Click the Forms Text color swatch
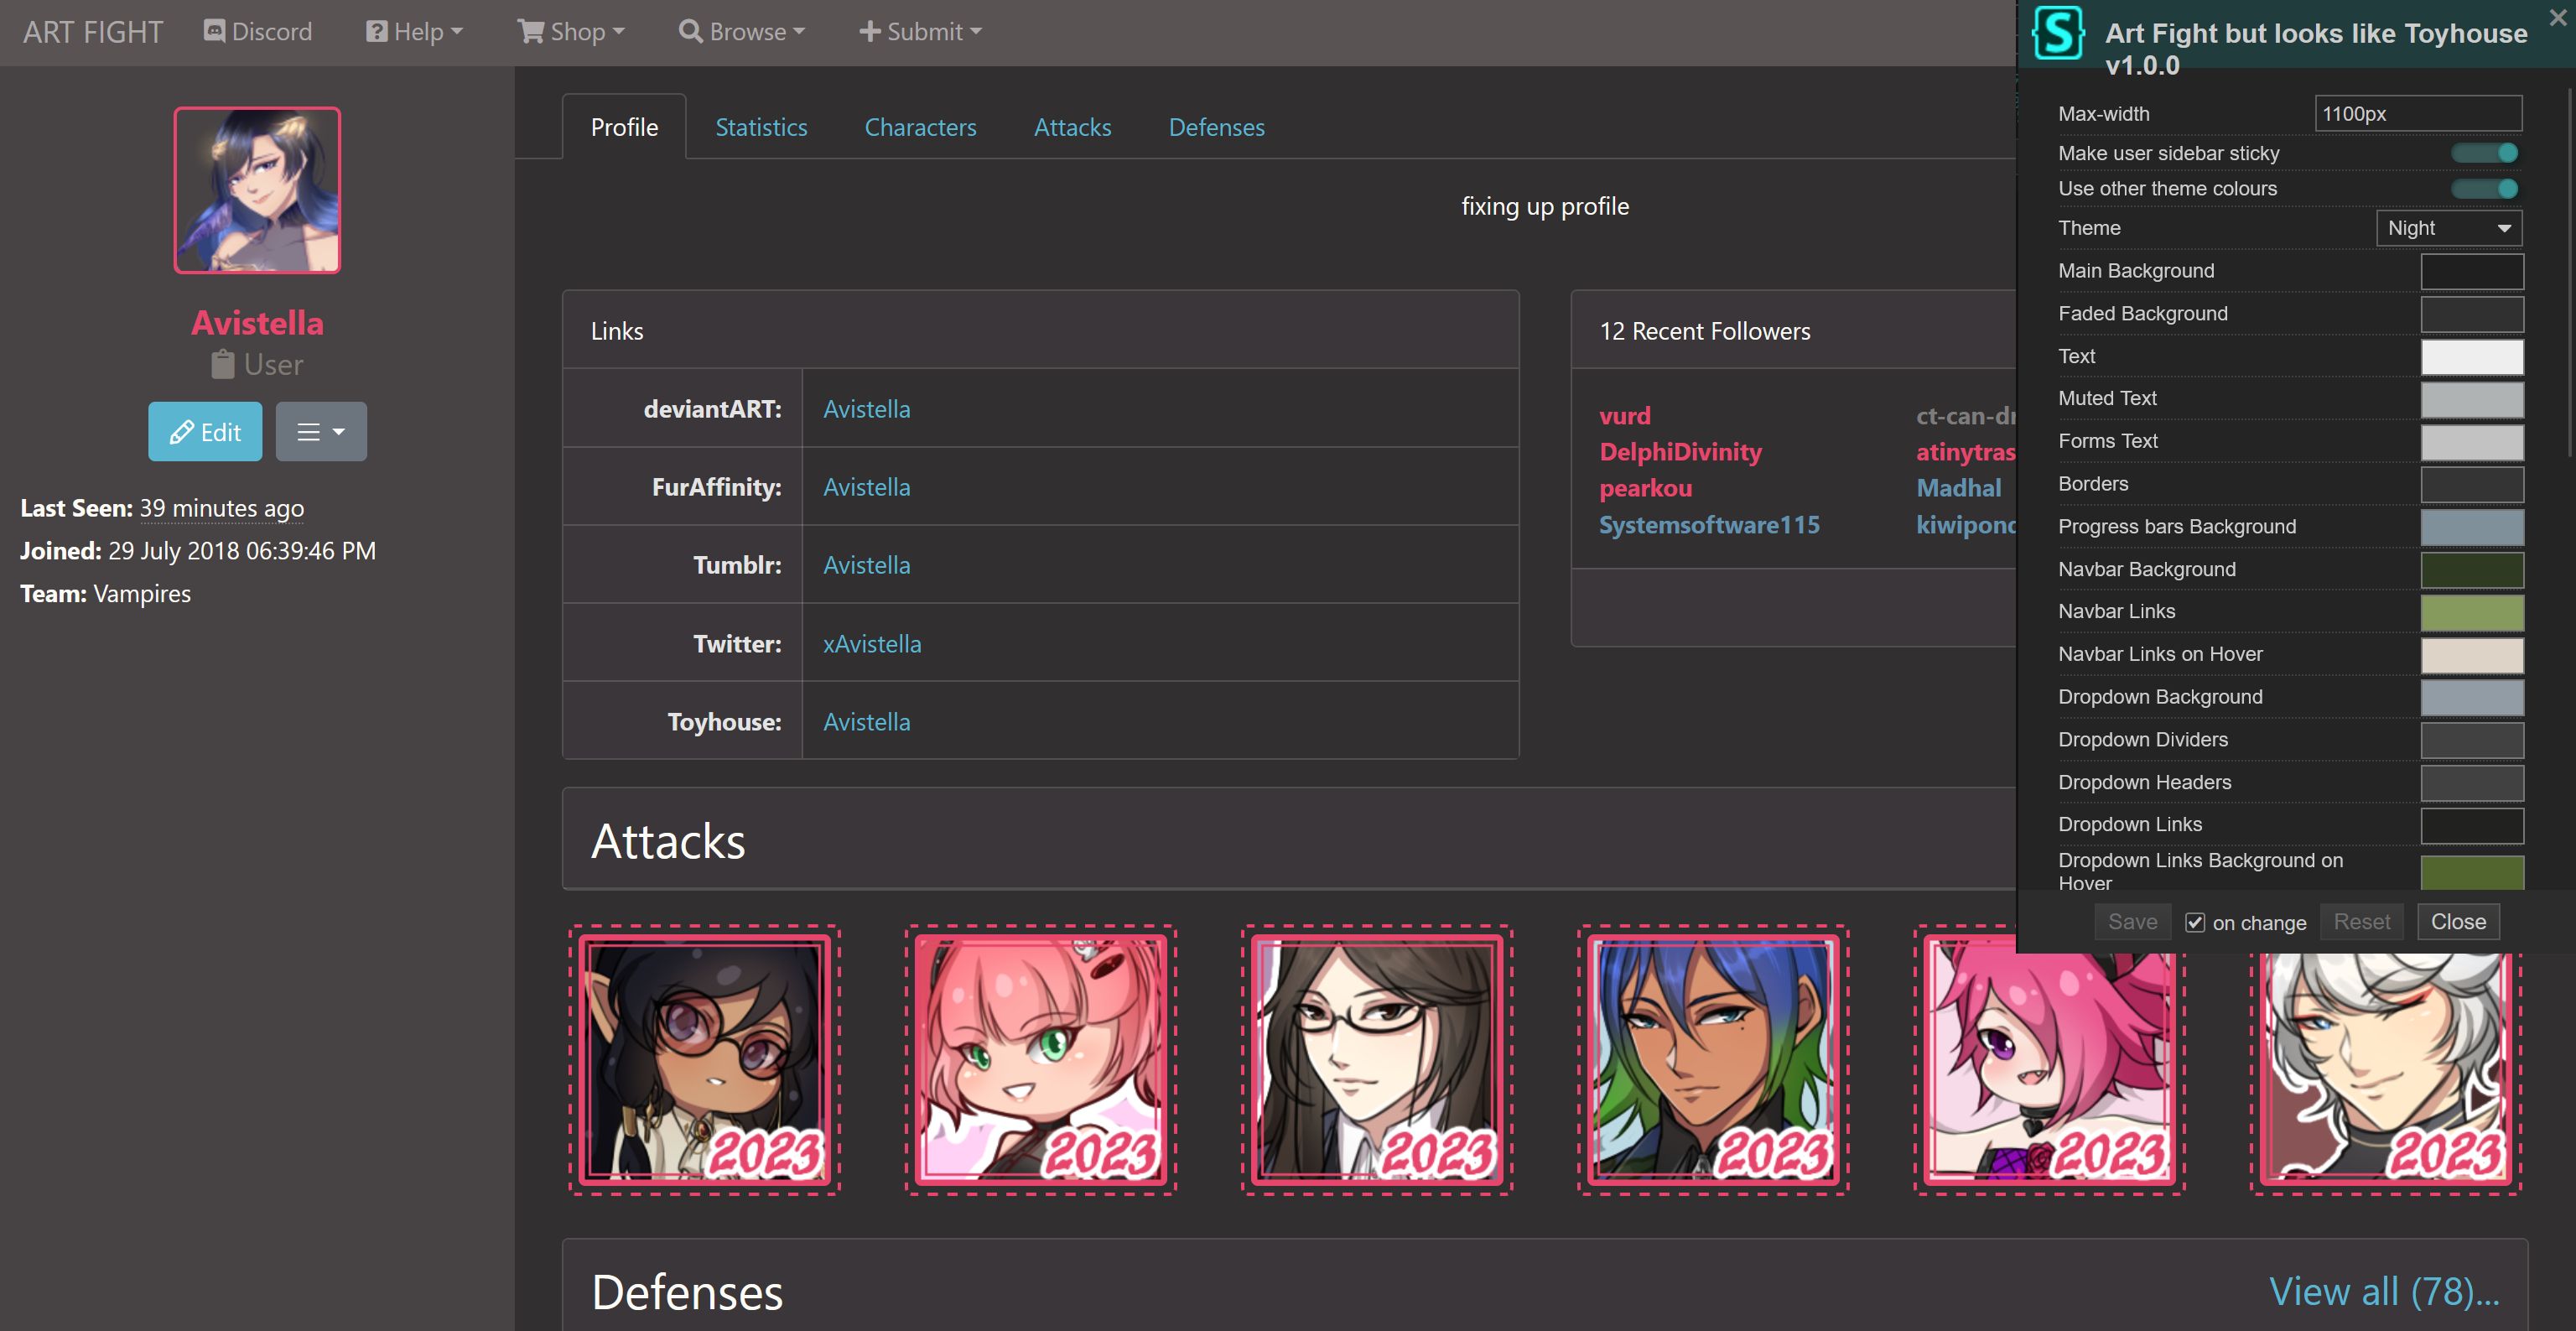Screen dimensions: 2576x1331 pos(2471,442)
